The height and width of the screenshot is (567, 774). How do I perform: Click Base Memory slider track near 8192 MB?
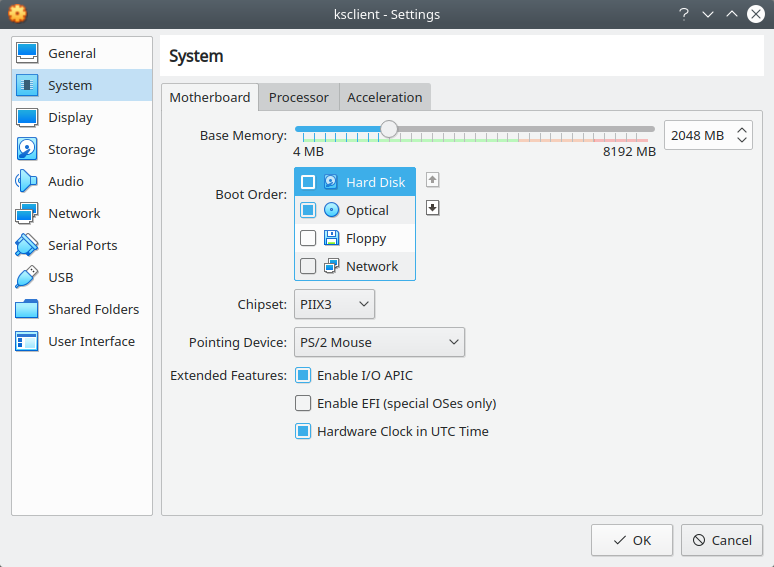[x=647, y=129]
